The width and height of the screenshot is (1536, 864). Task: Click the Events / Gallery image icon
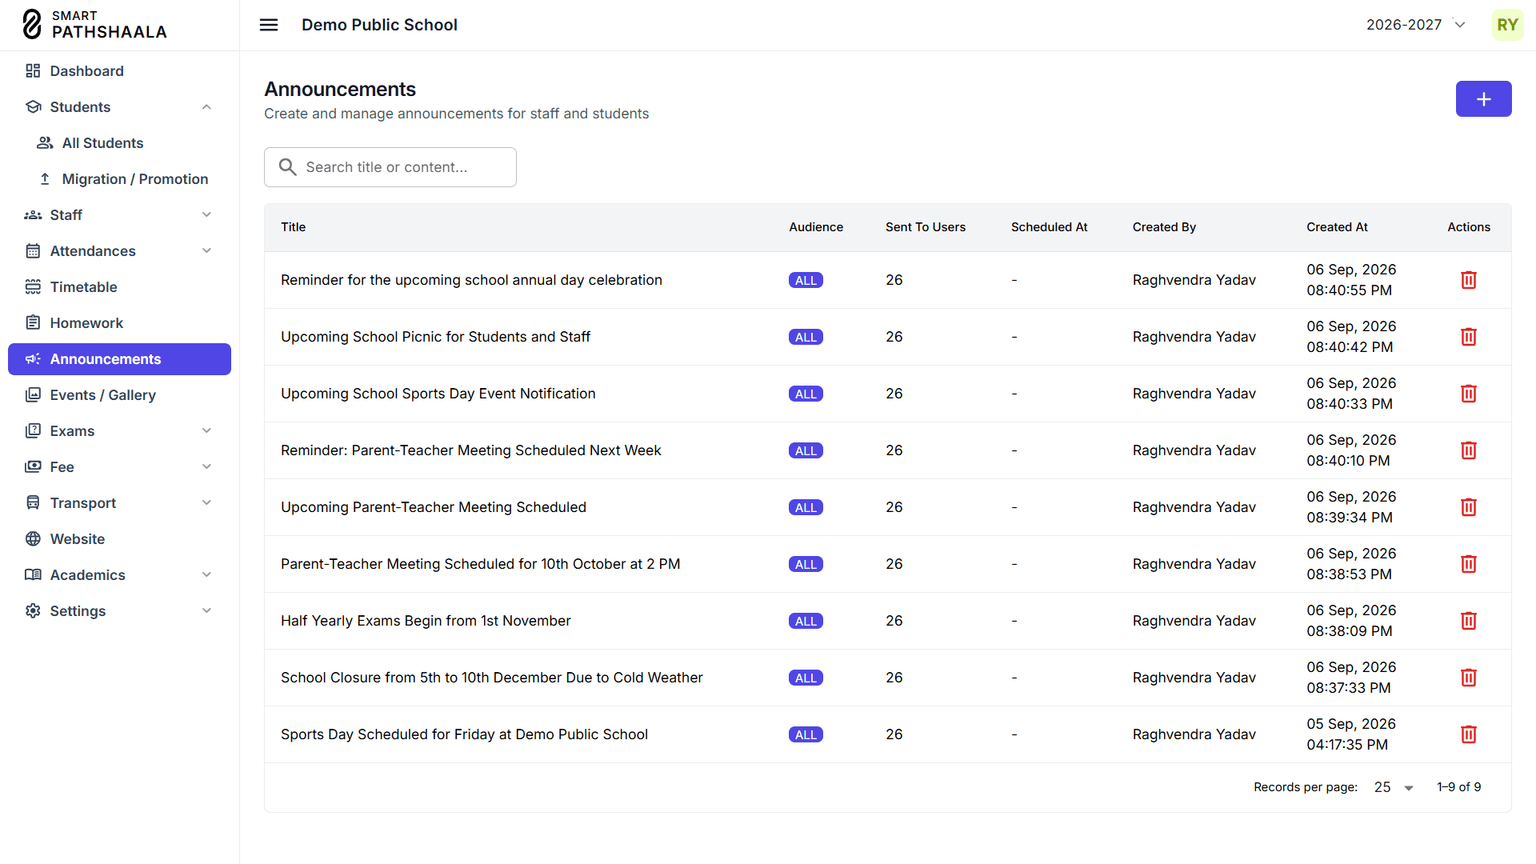point(33,395)
